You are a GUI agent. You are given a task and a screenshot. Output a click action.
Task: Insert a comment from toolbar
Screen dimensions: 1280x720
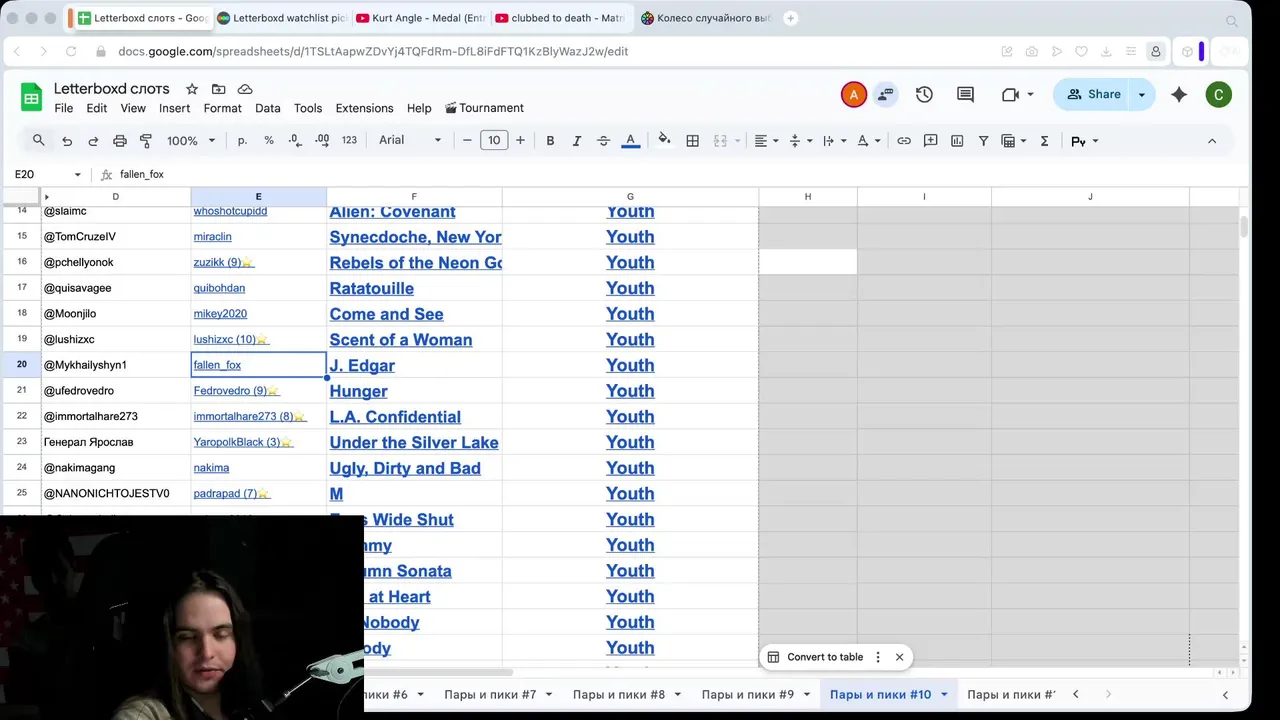[x=931, y=141]
